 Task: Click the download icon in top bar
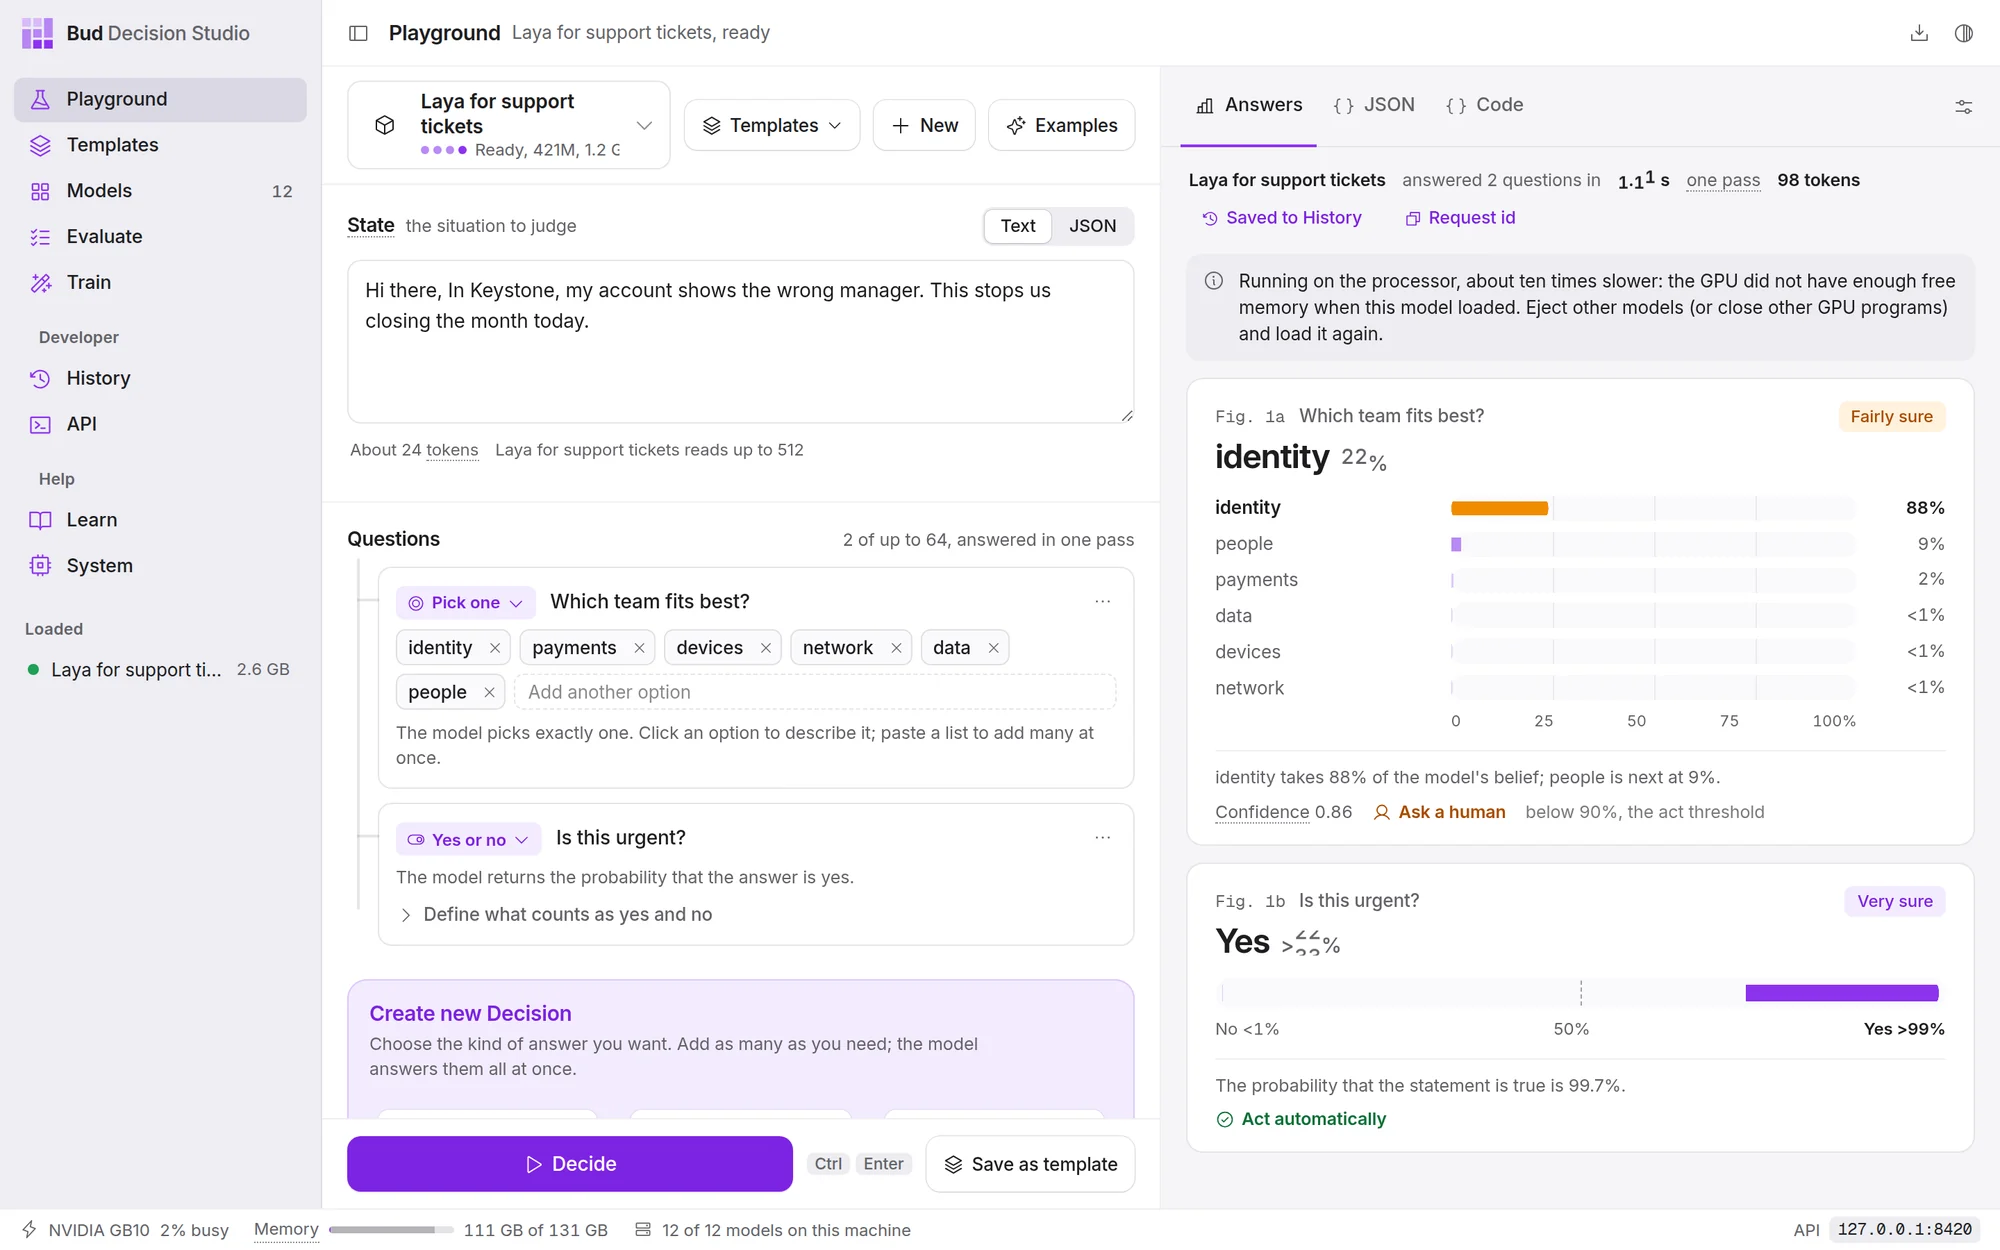click(1919, 33)
